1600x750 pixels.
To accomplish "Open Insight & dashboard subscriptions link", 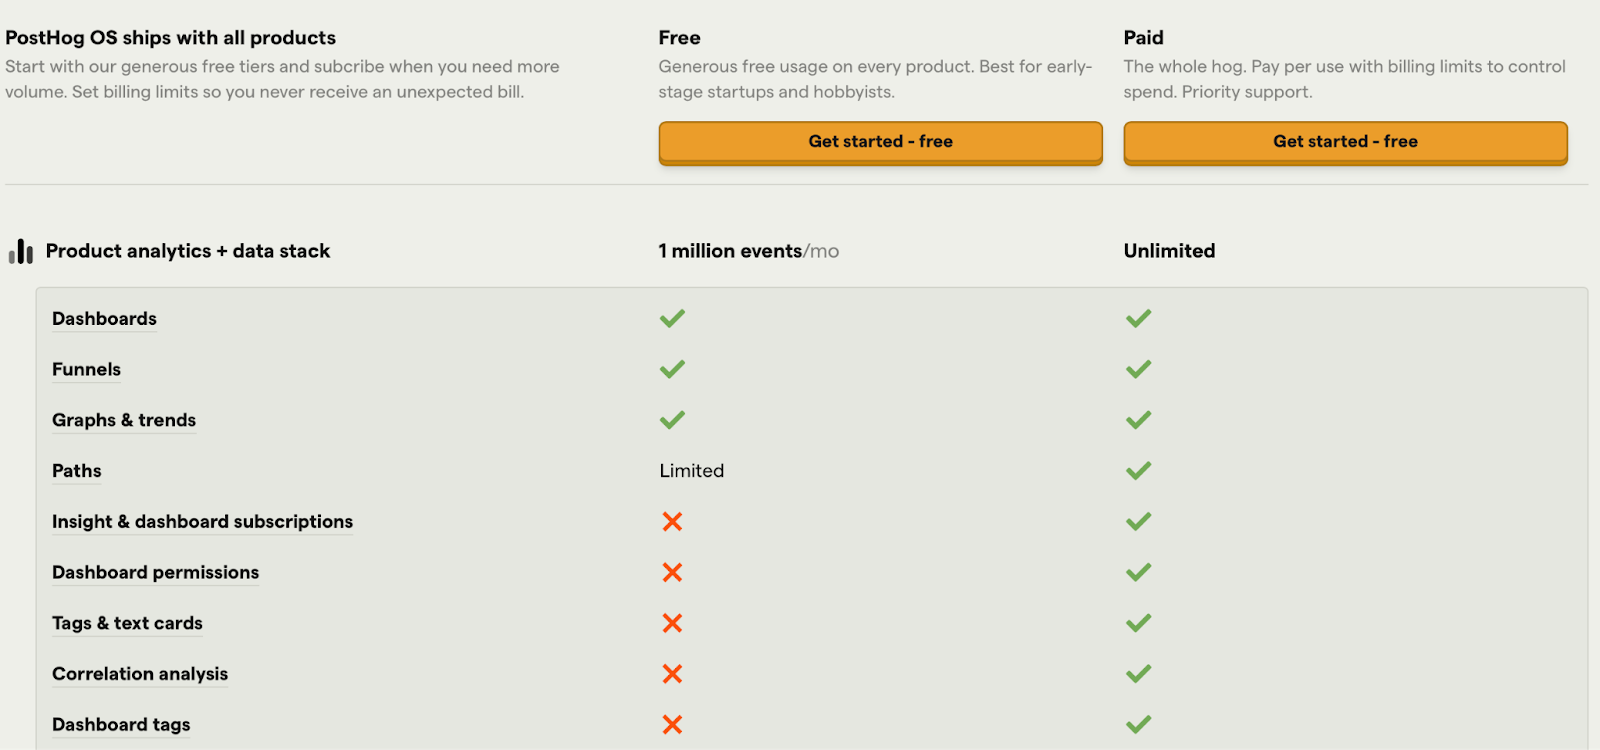I will click(202, 522).
